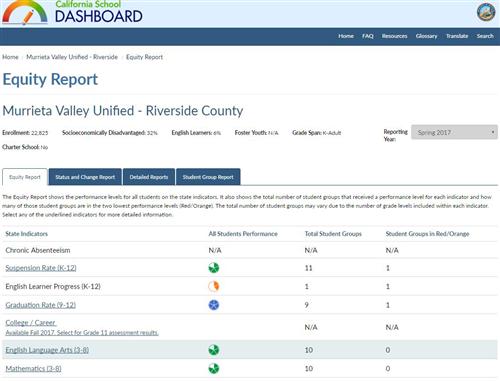Click the green Suspension Rate performance icon
This screenshot has height=381, width=500.
click(214, 268)
